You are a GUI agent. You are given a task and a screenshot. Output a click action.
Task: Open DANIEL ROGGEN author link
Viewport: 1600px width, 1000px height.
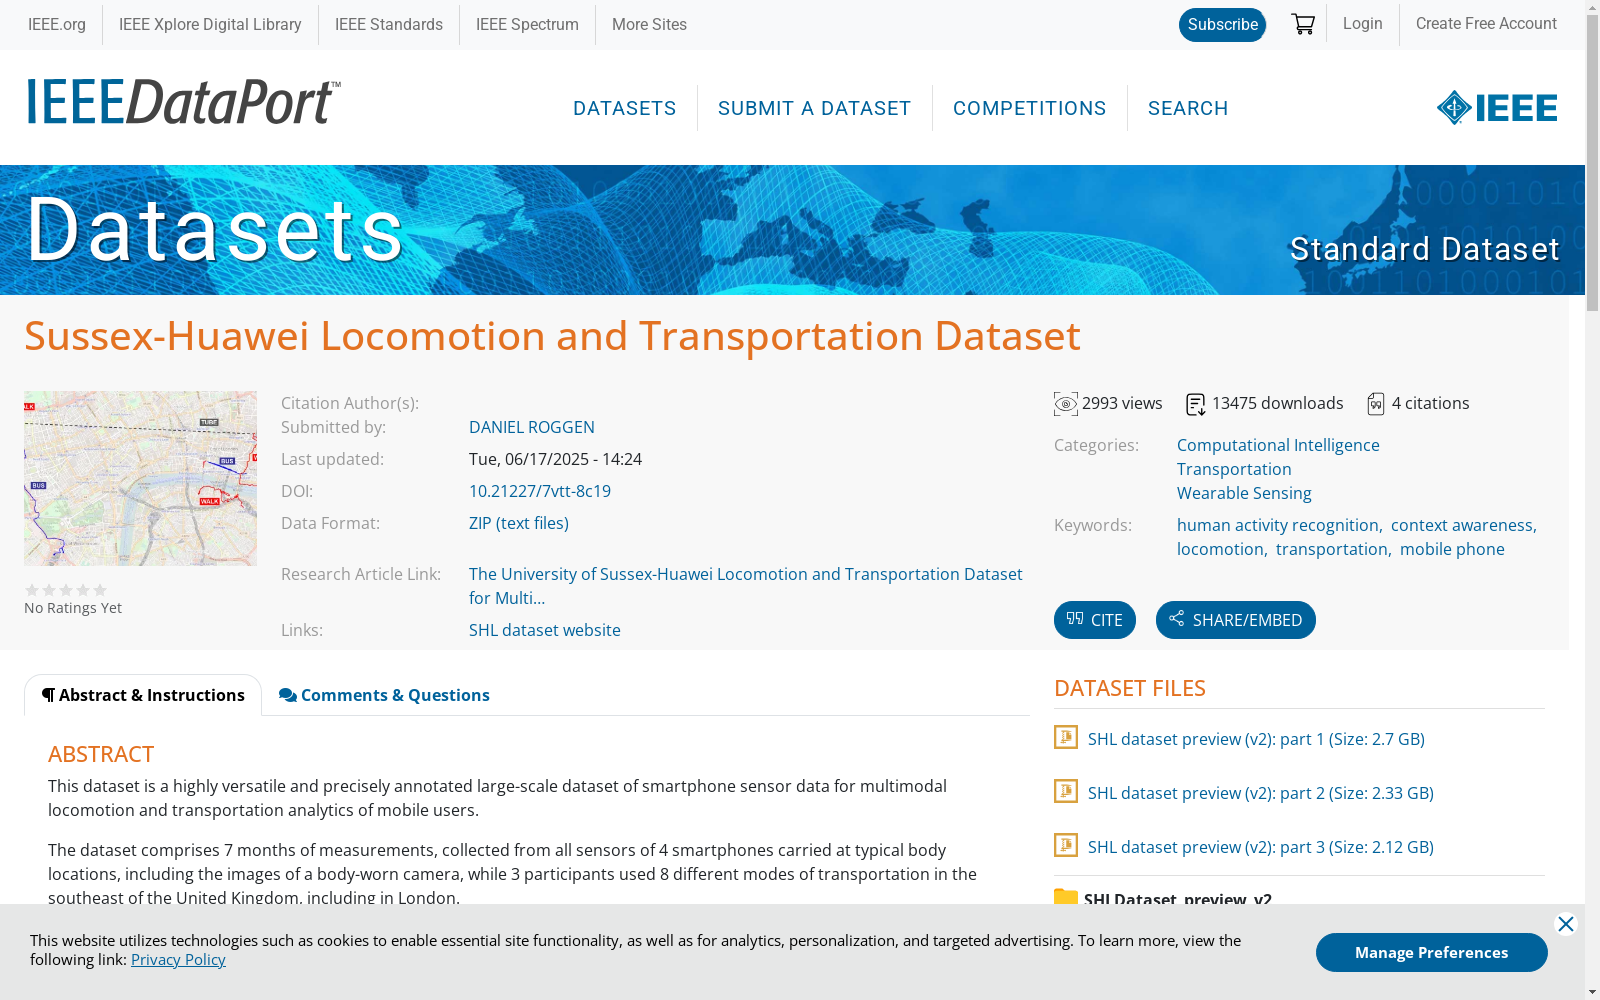pyautogui.click(x=532, y=427)
